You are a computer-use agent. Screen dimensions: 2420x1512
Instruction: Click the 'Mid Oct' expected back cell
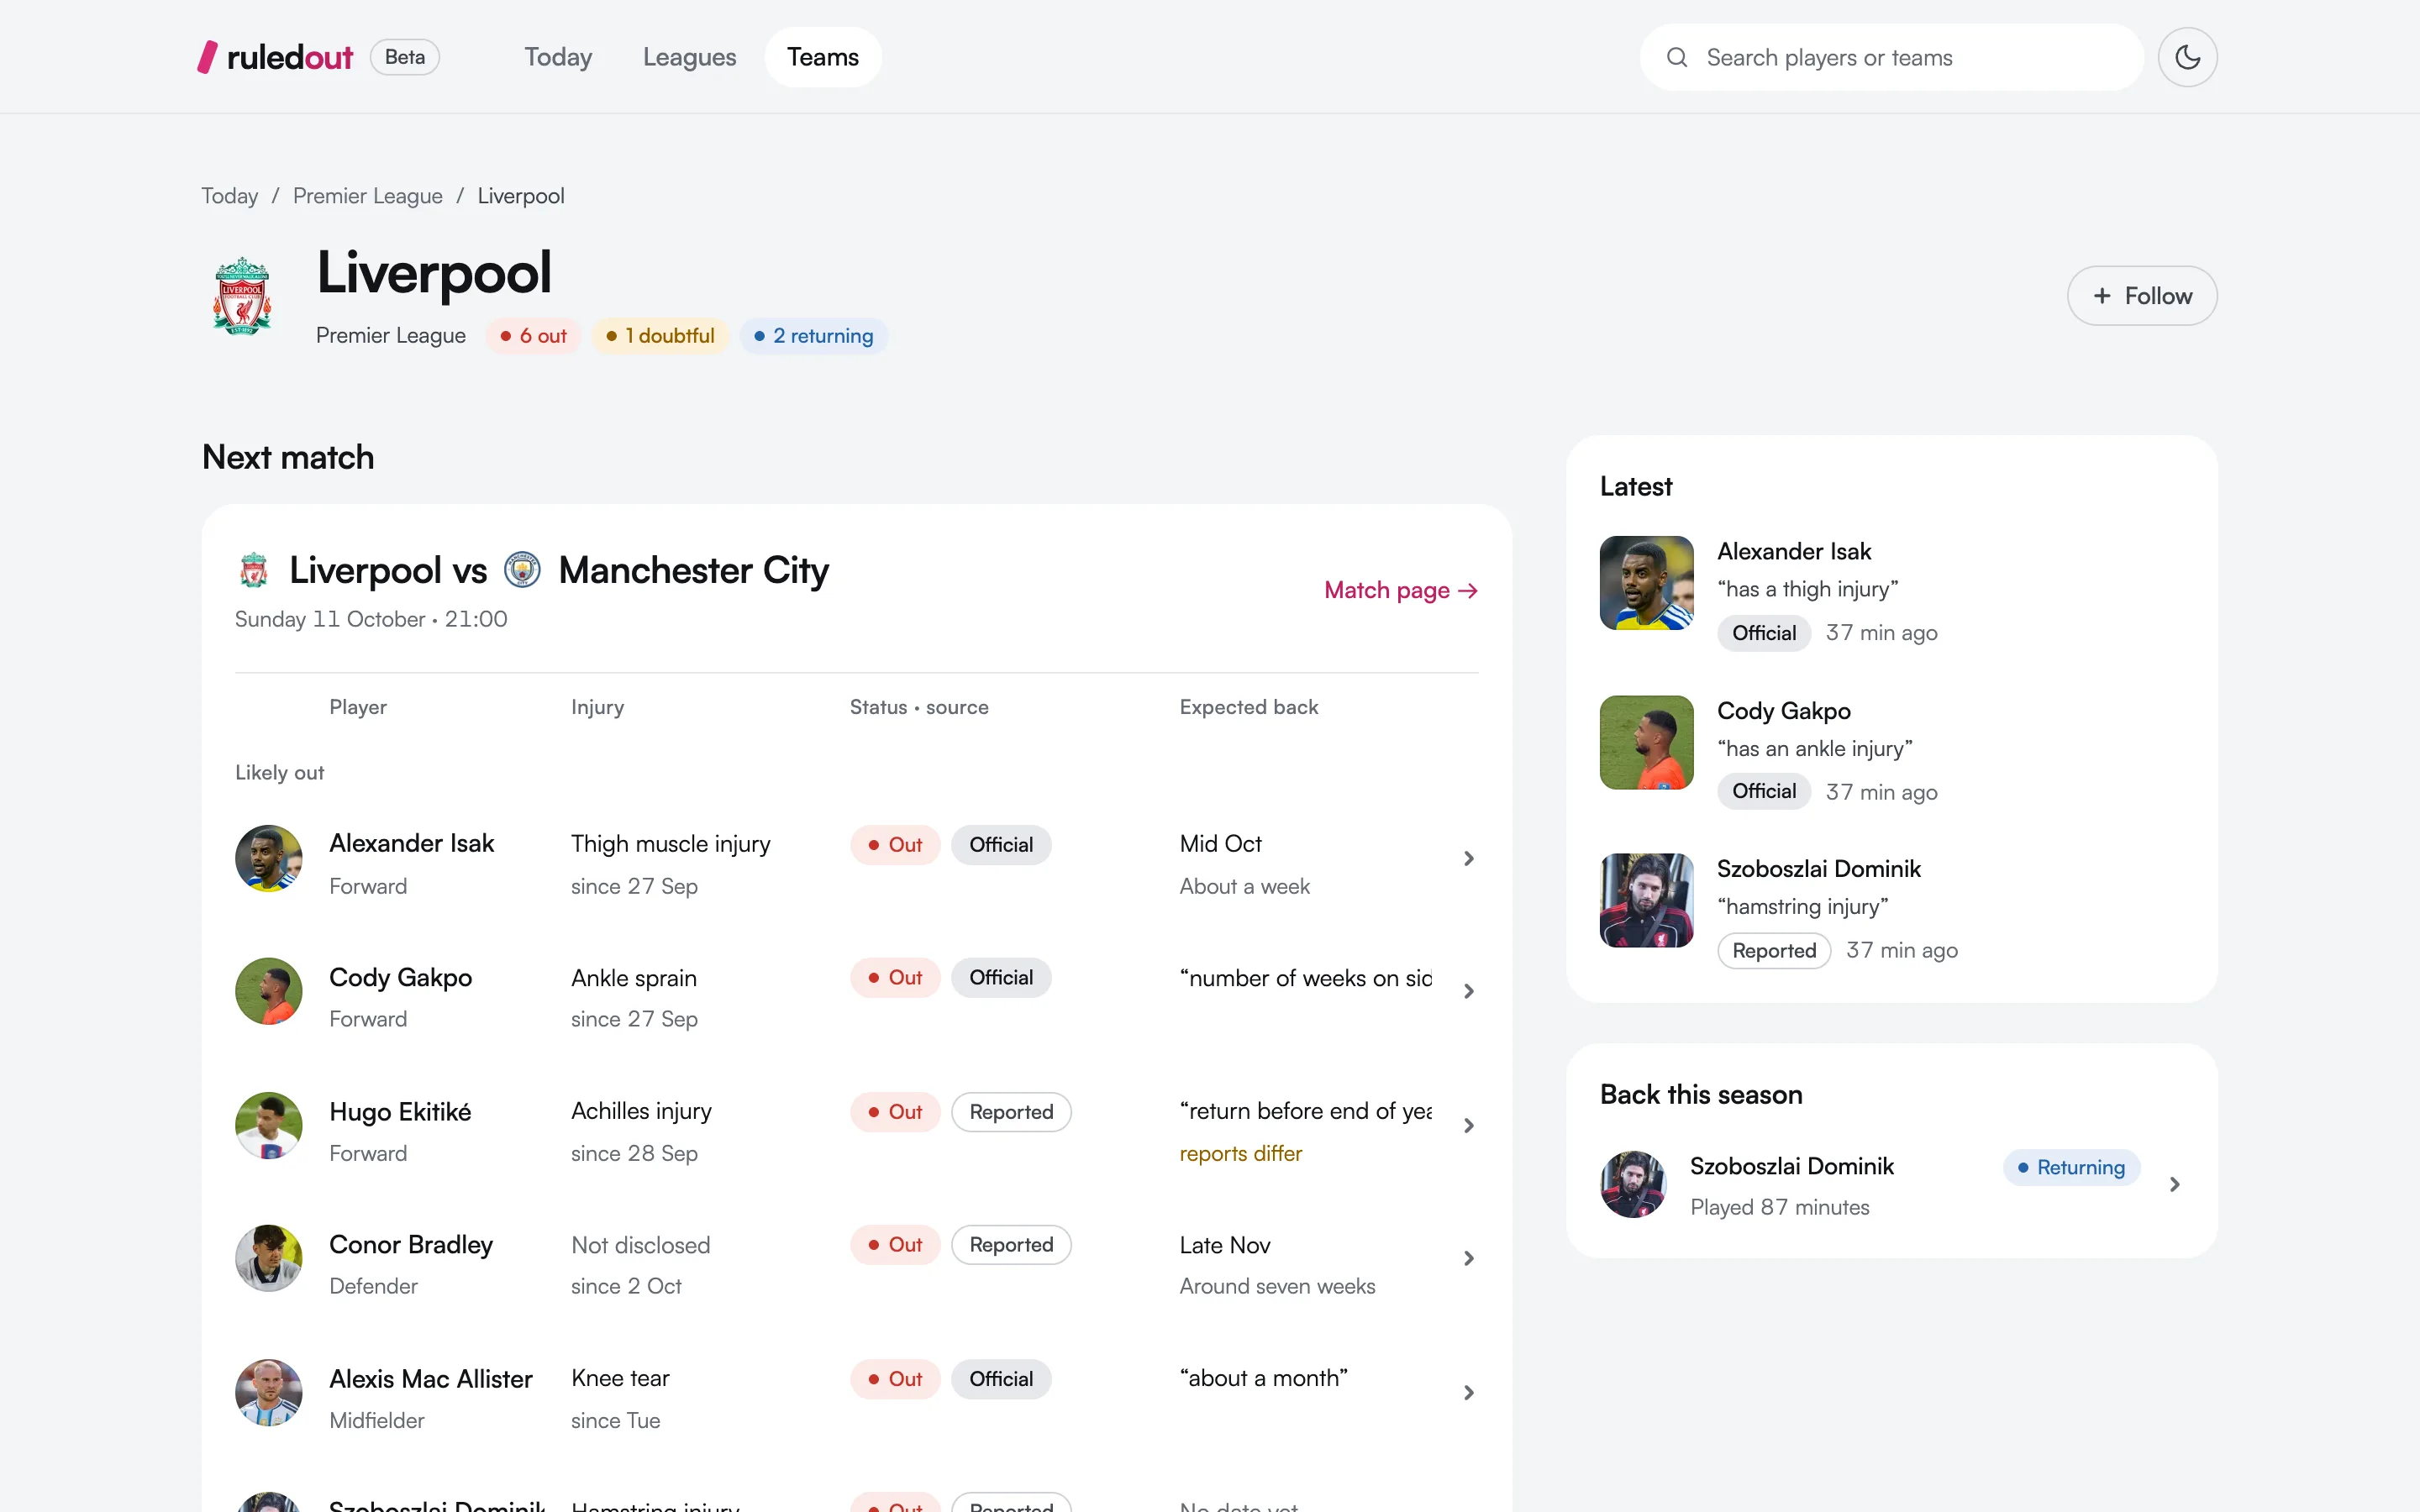click(x=1220, y=844)
